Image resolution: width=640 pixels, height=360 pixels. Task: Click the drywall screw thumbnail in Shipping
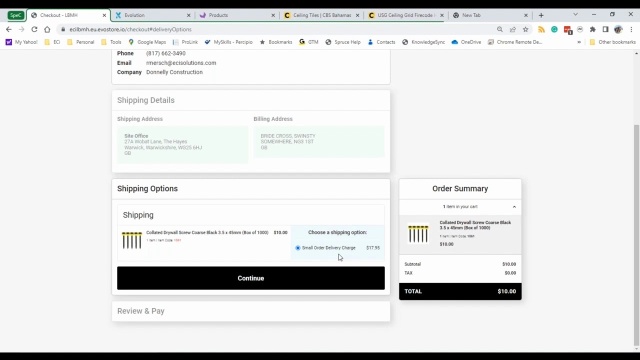[132, 240]
